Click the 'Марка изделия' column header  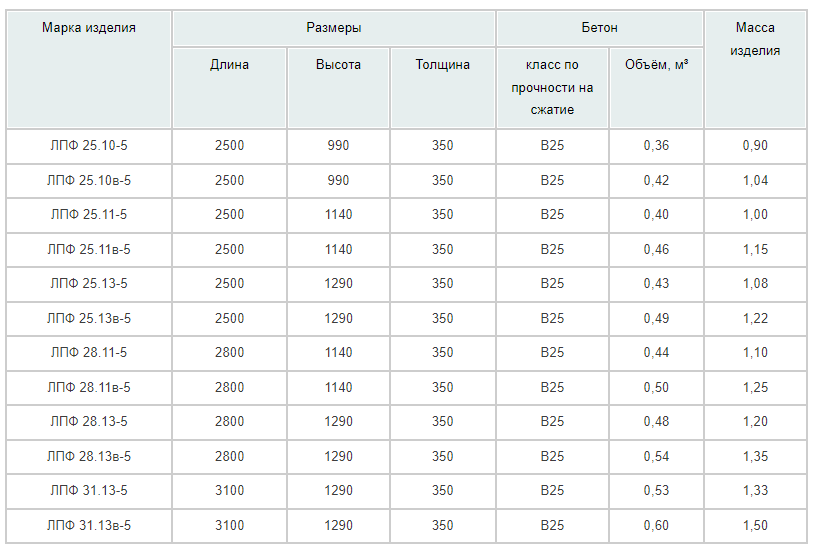[x=89, y=28]
